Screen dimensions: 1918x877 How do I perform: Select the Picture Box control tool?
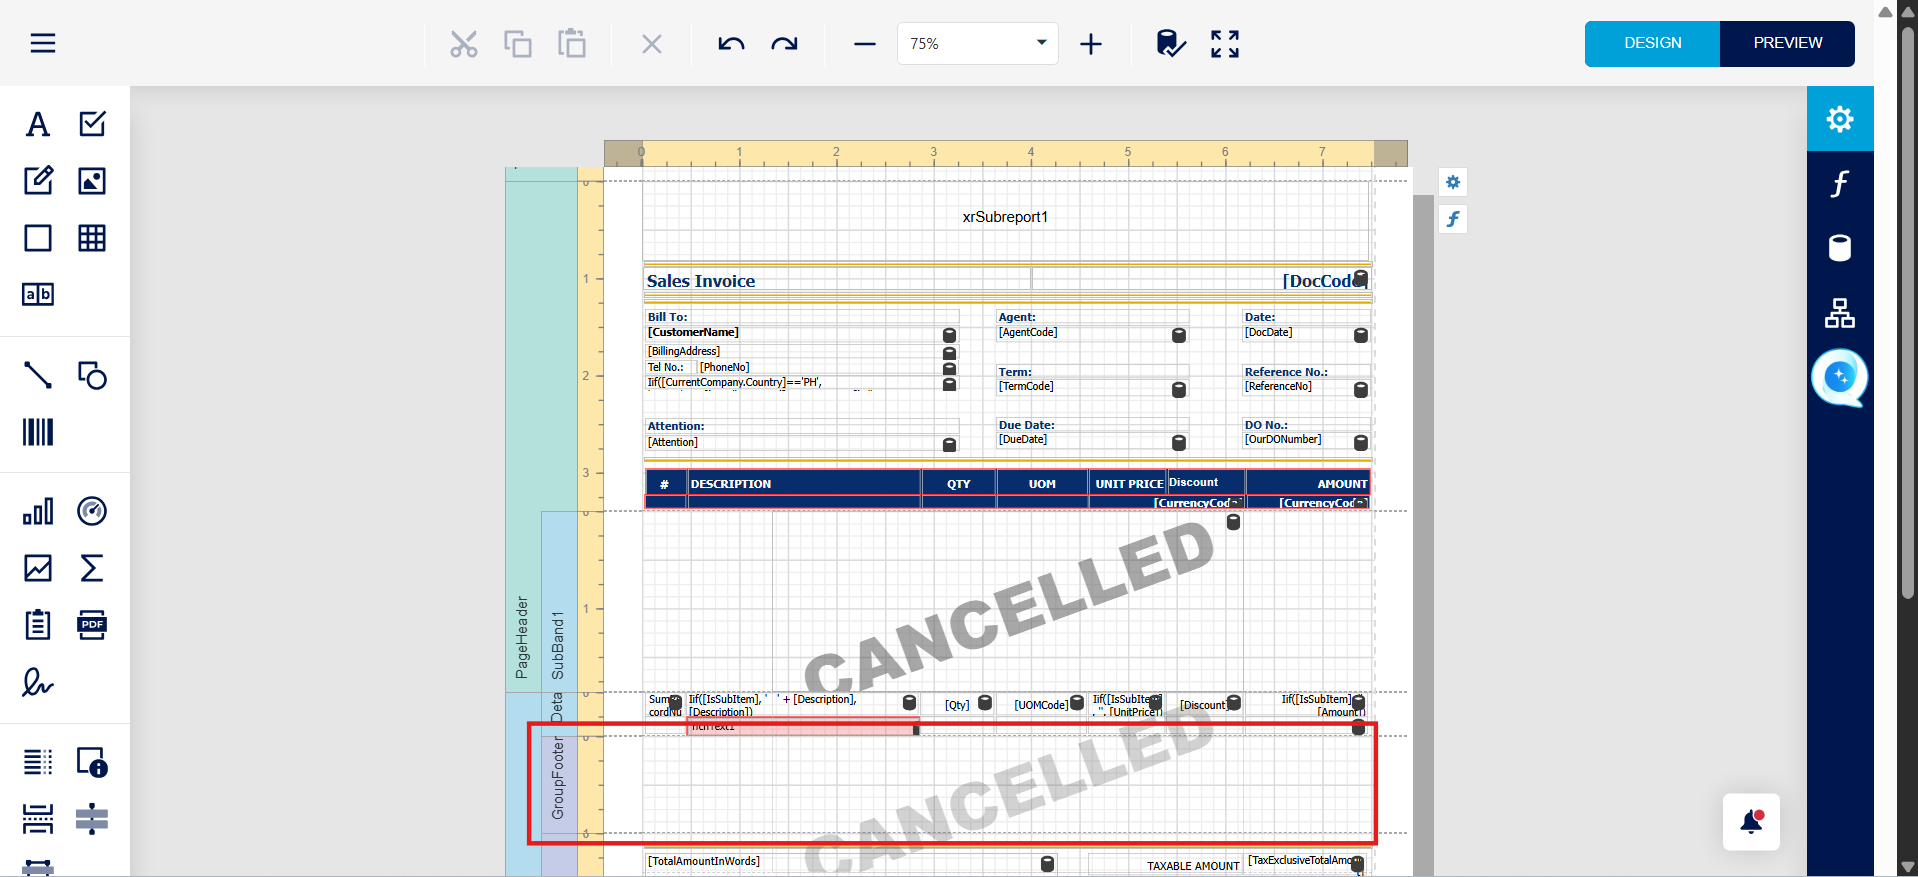tap(92, 181)
